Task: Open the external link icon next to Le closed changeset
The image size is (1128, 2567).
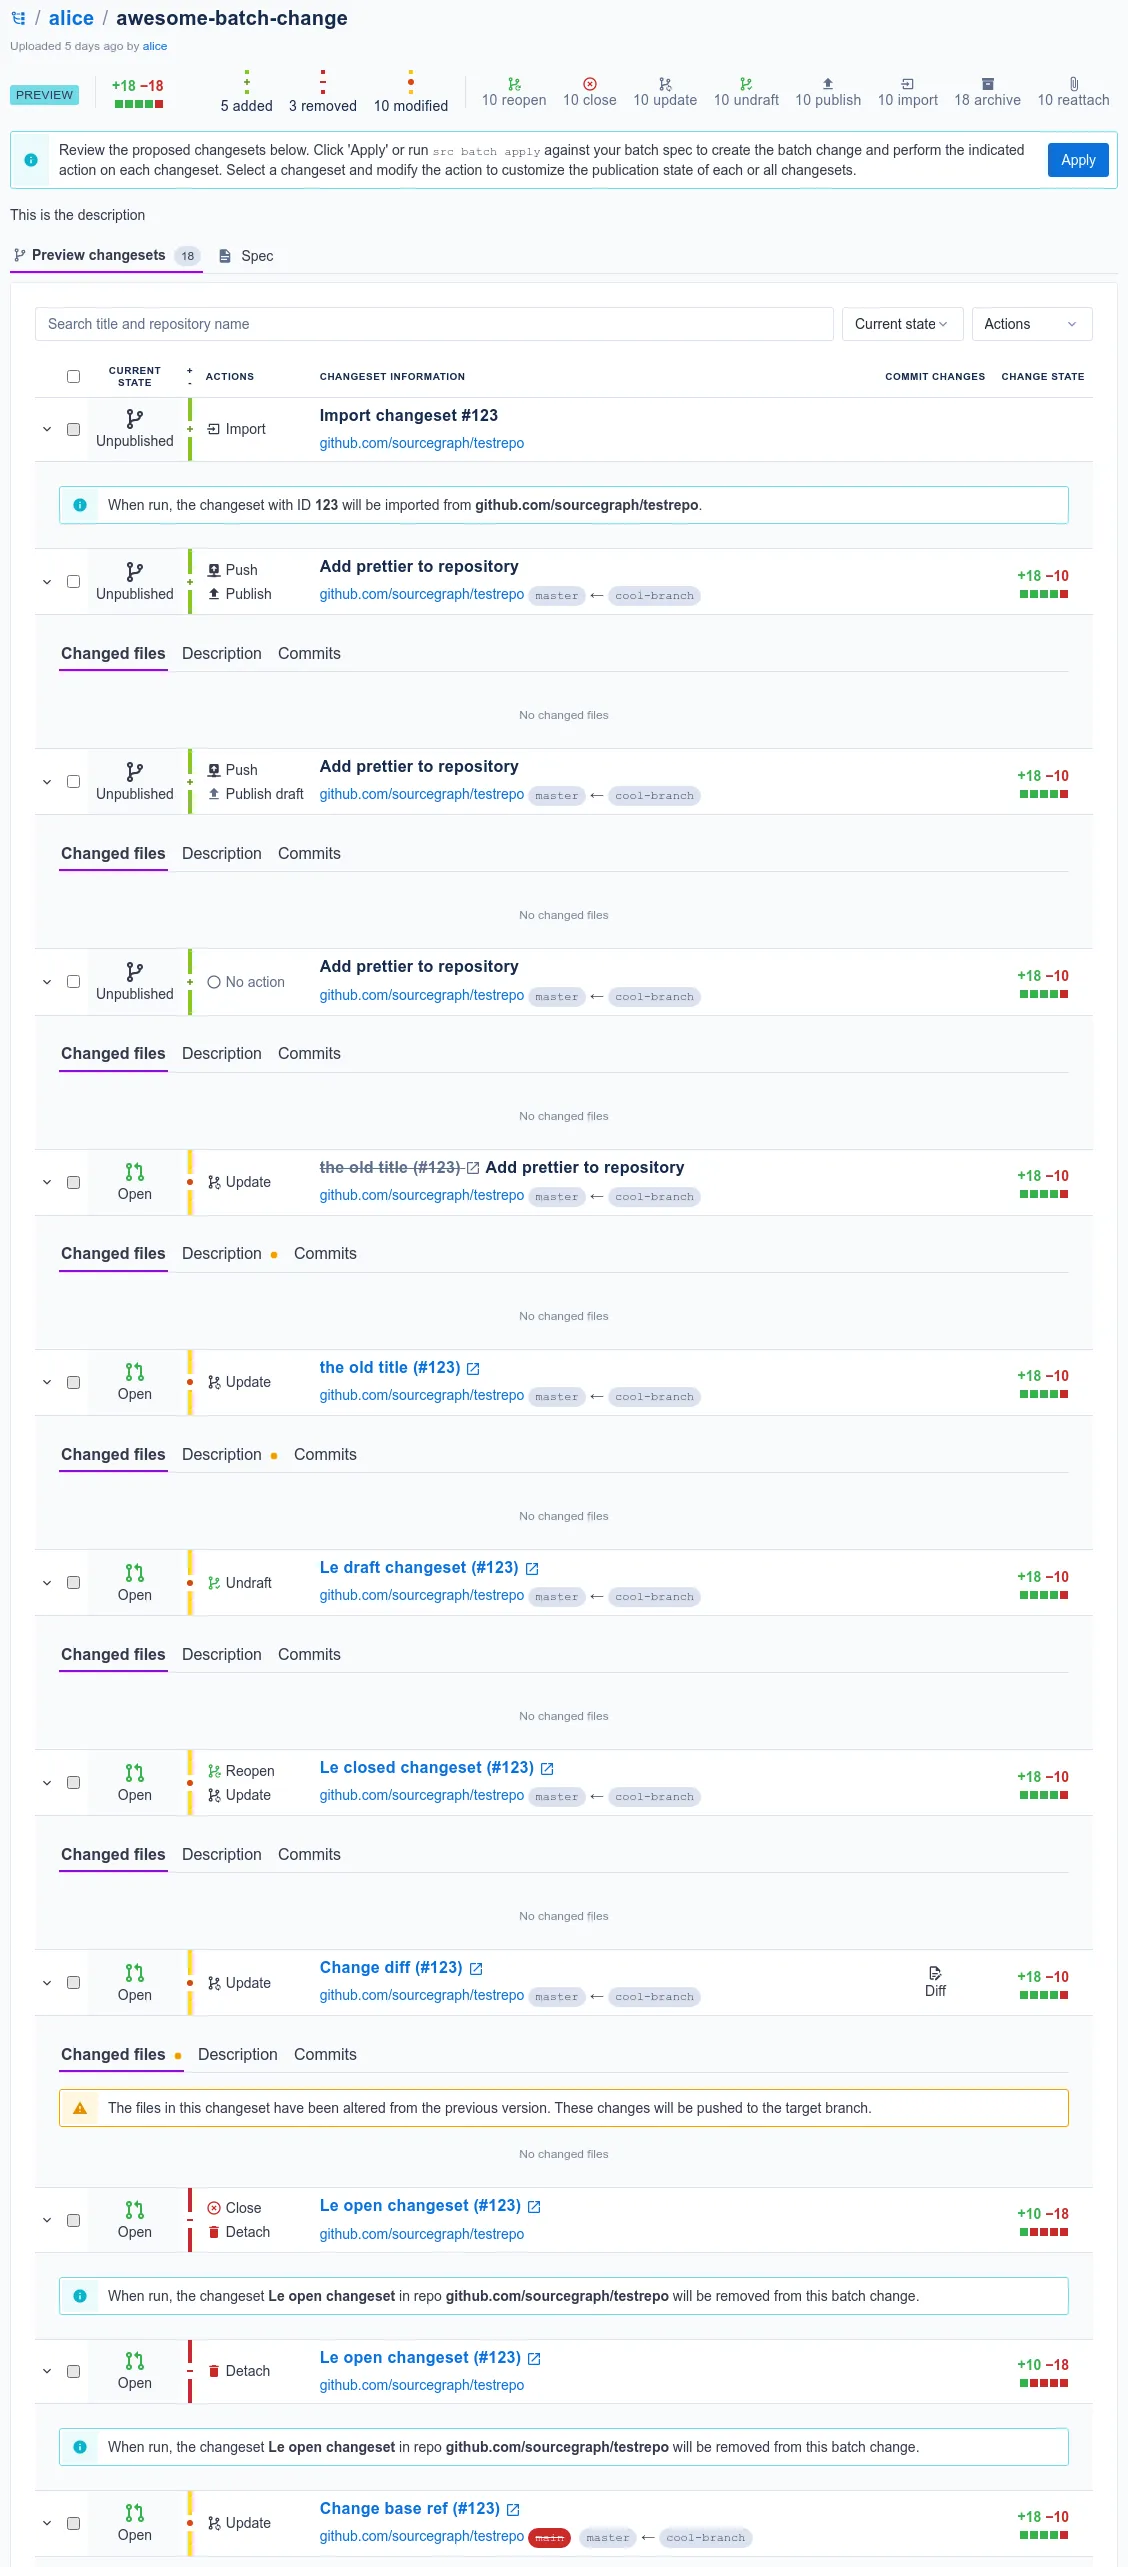Action: 547,1769
